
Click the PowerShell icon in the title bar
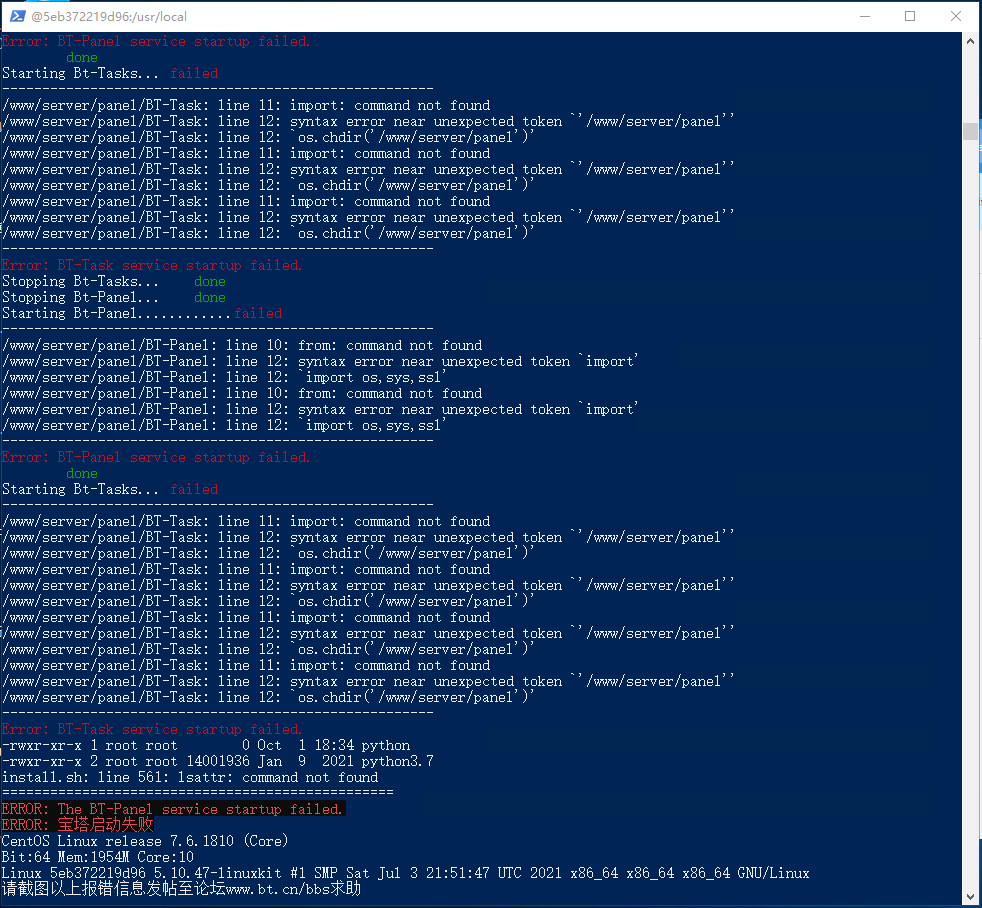(x=18, y=16)
